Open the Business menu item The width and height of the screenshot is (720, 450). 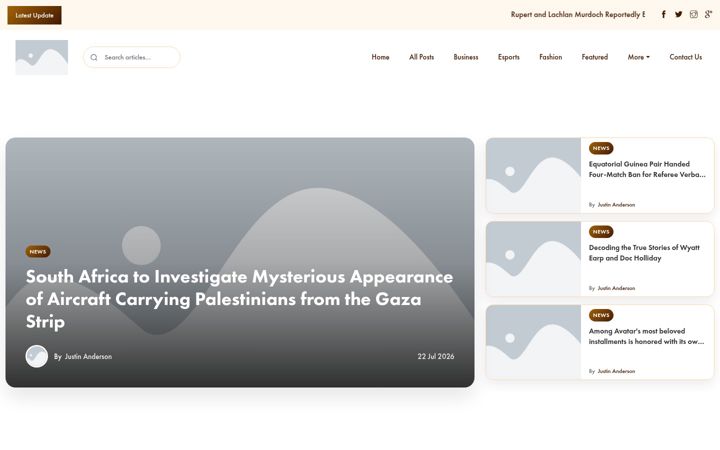coord(466,57)
